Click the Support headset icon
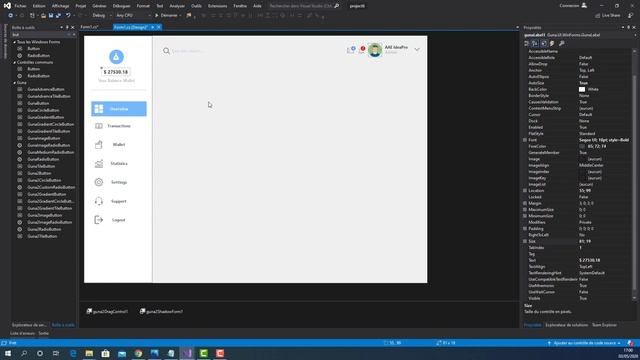This screenshot has height=360, width=640. click(x=99, y=201)
